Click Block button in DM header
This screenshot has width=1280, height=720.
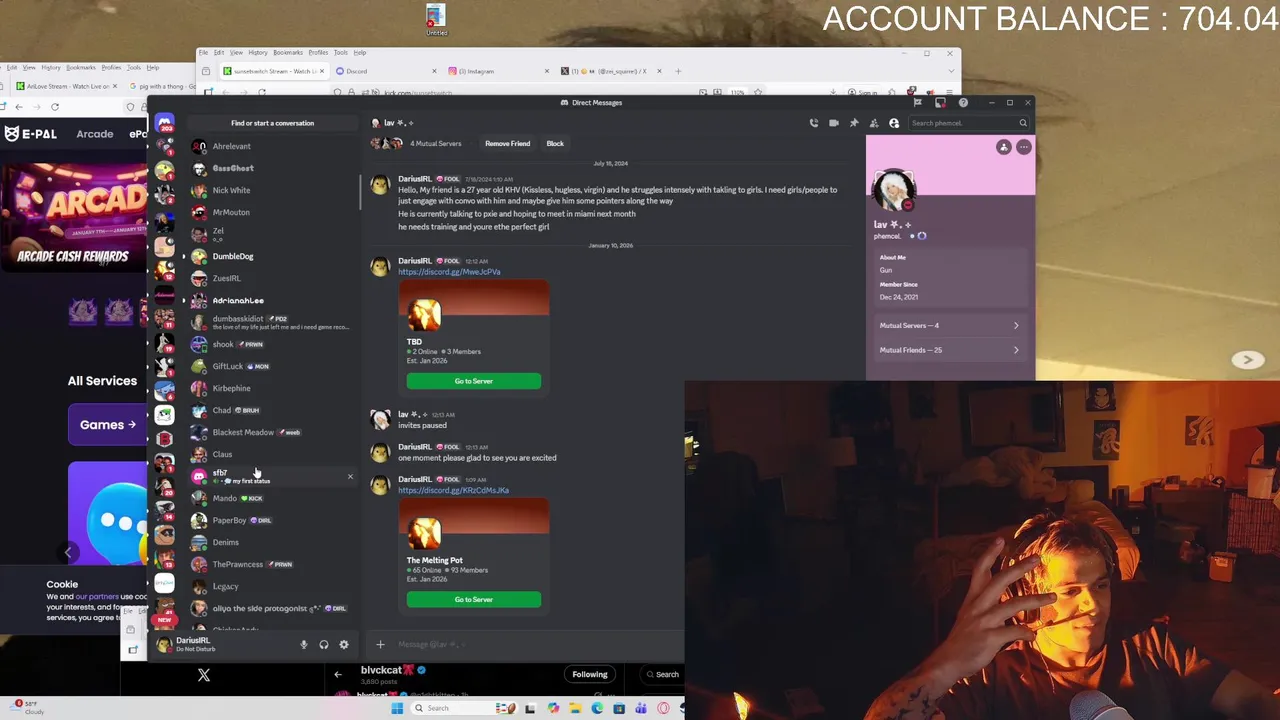click(x=555, y=143)
